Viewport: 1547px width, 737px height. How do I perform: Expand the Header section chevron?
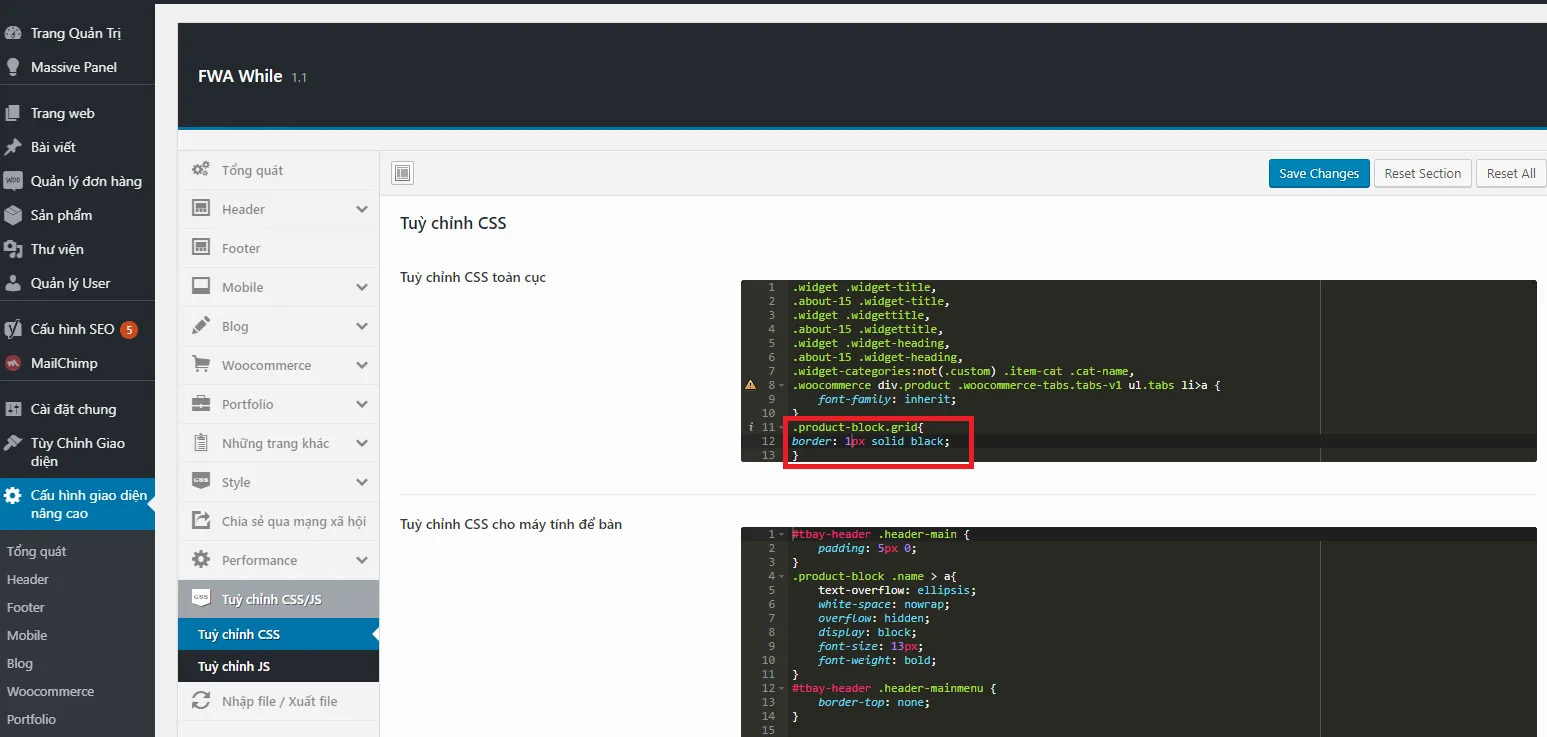361,209
